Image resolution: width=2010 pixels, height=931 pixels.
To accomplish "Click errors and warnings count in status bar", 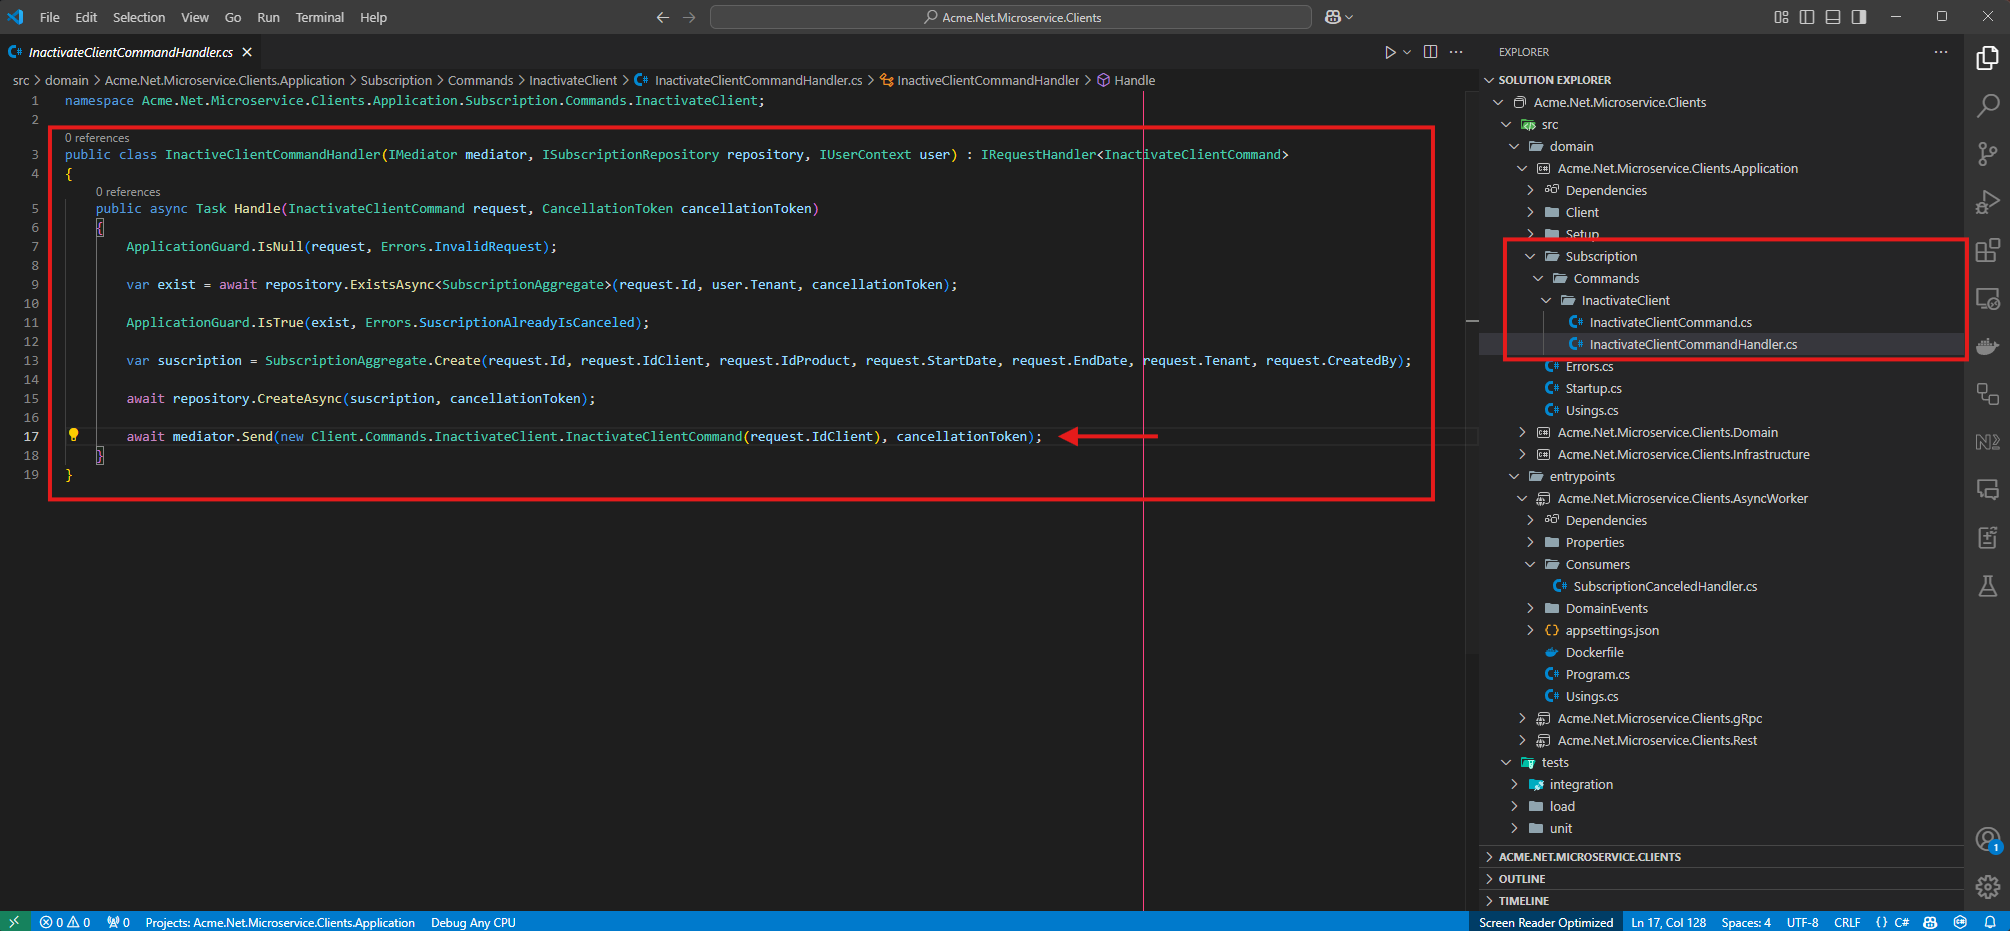I will pos(65,922).
